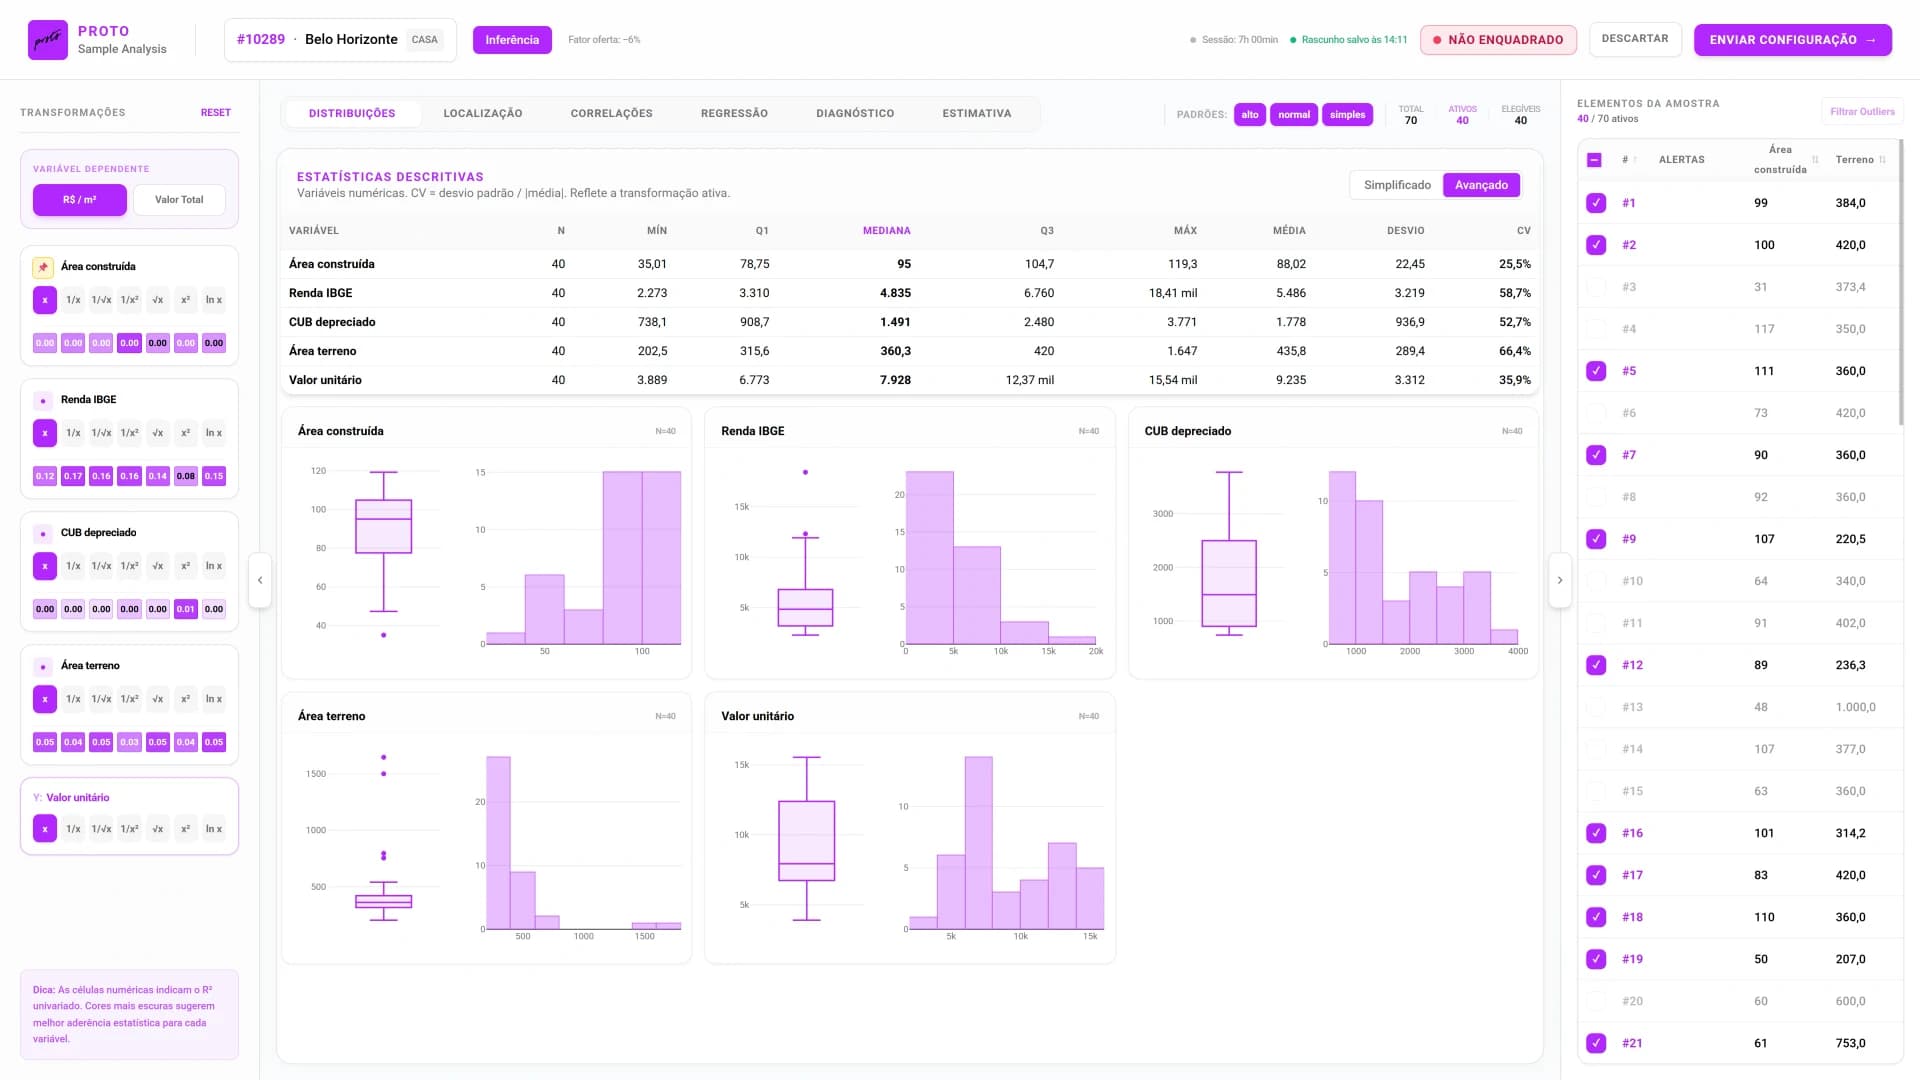Apply the 1/x transform to Área terreno

pos(73,699)
